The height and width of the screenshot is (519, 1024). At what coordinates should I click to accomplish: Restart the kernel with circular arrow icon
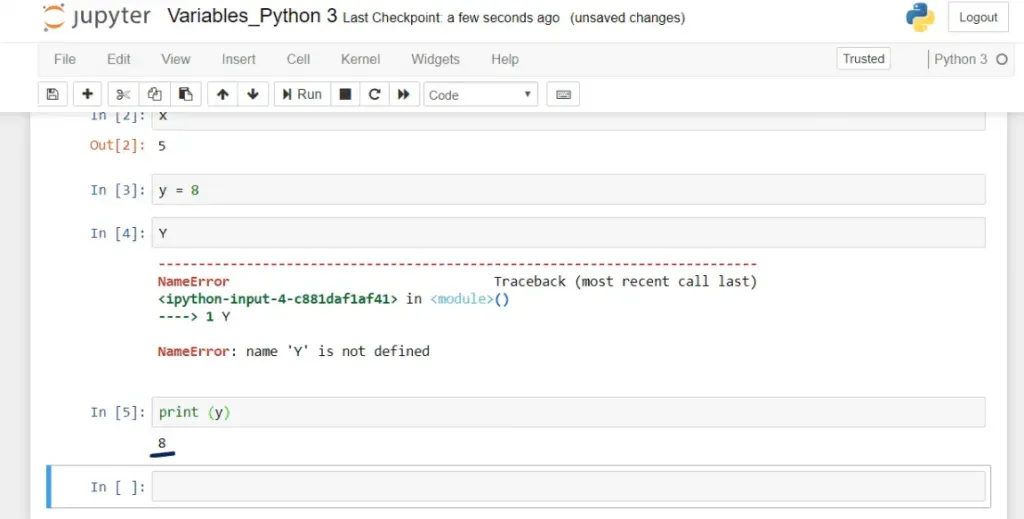[x=374, y=94]
